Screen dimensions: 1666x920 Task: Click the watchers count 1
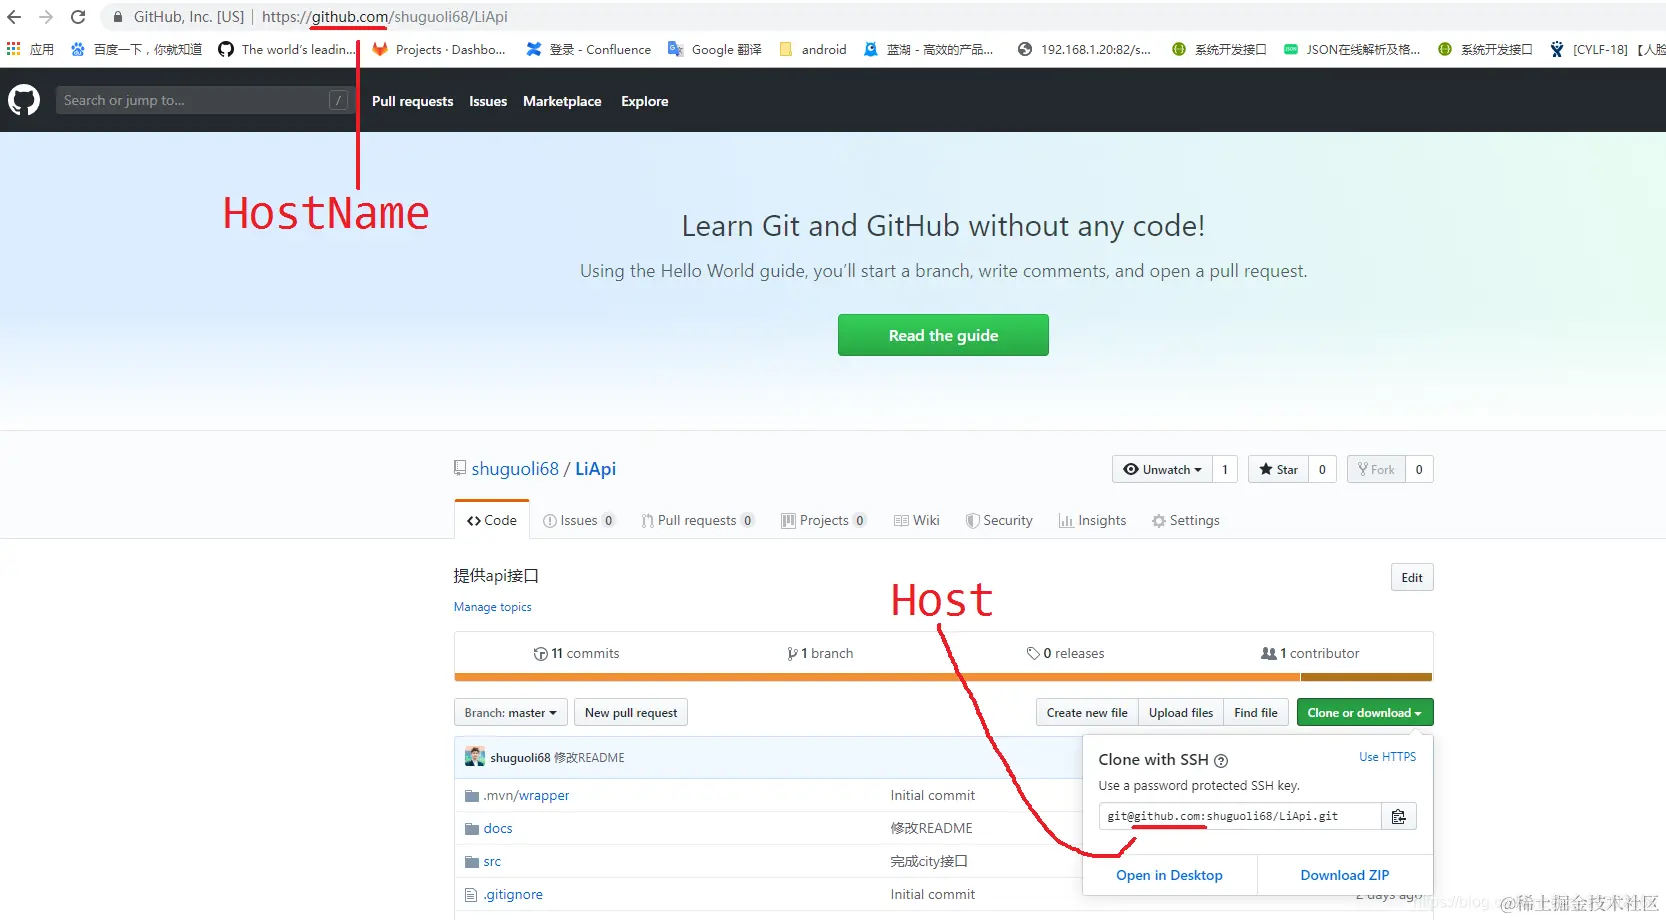[x=1225, y=469]
